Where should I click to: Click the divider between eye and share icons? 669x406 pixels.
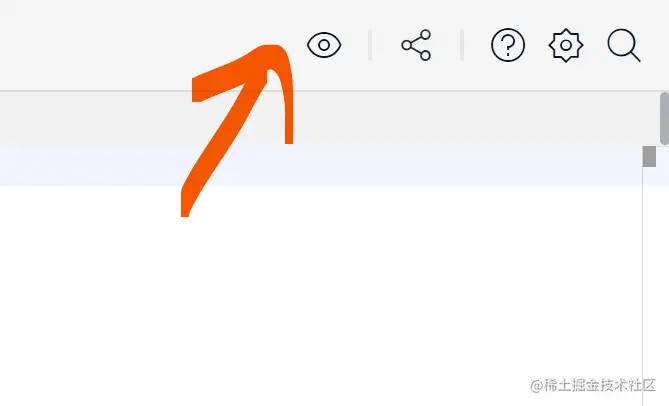pyautogui.click(x=370, y=45)
